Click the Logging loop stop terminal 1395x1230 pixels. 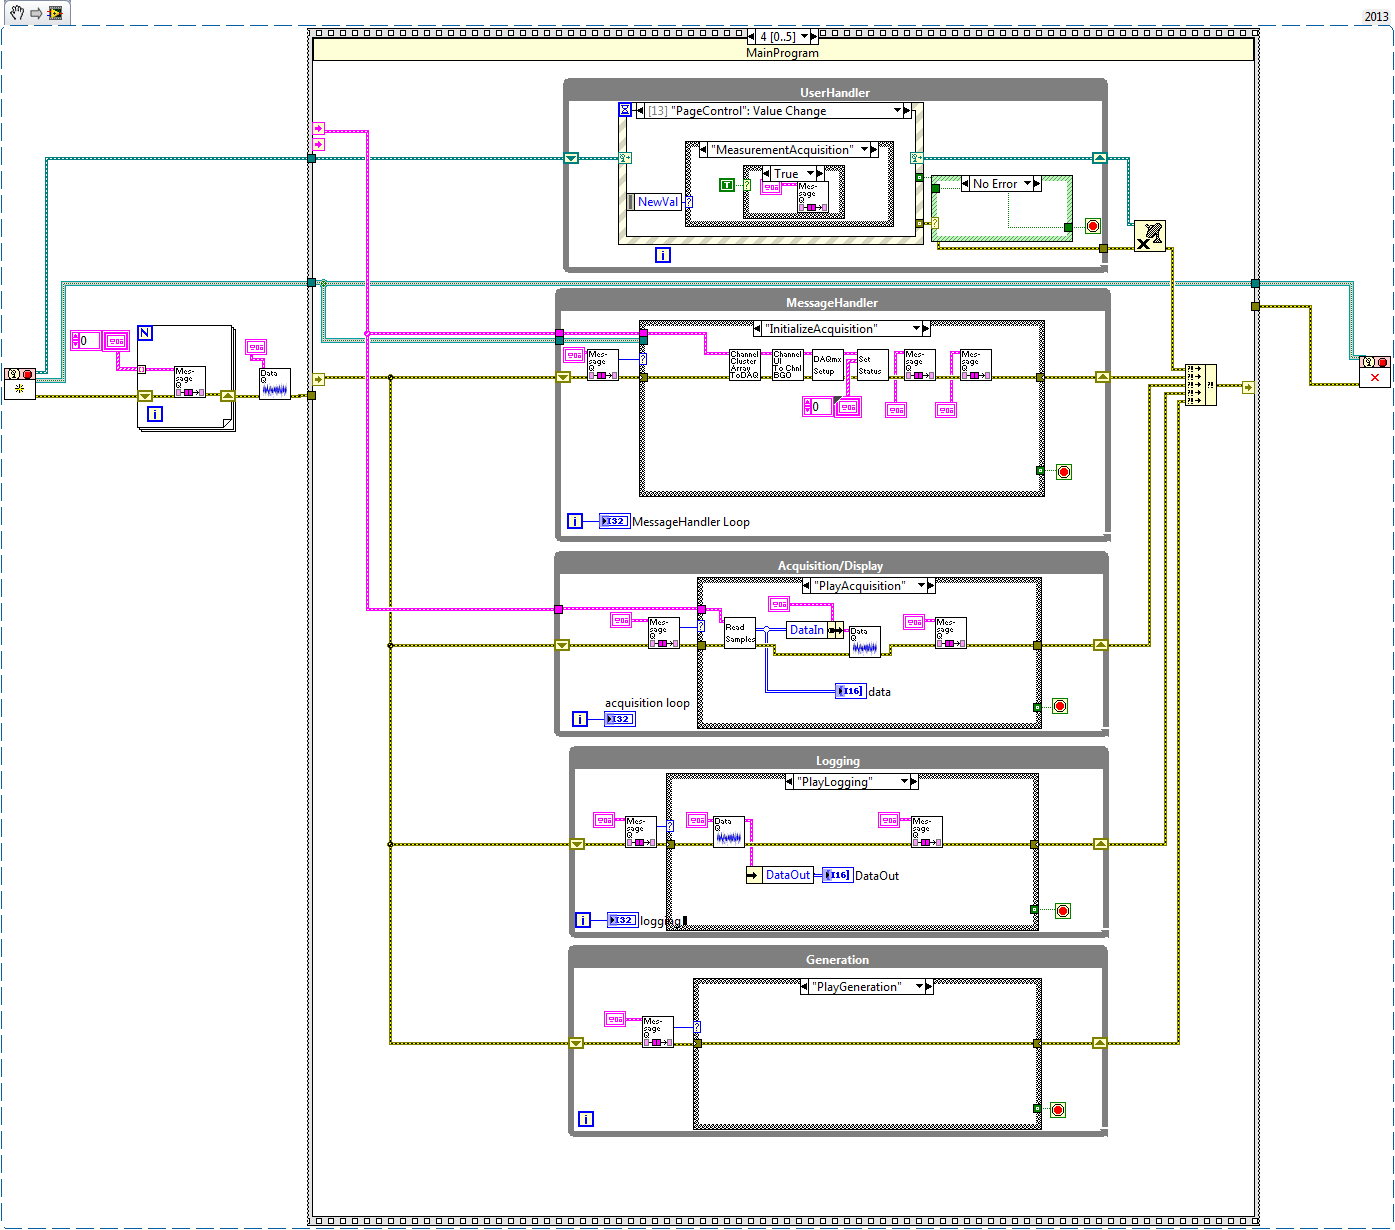[x=1063, y=911]
